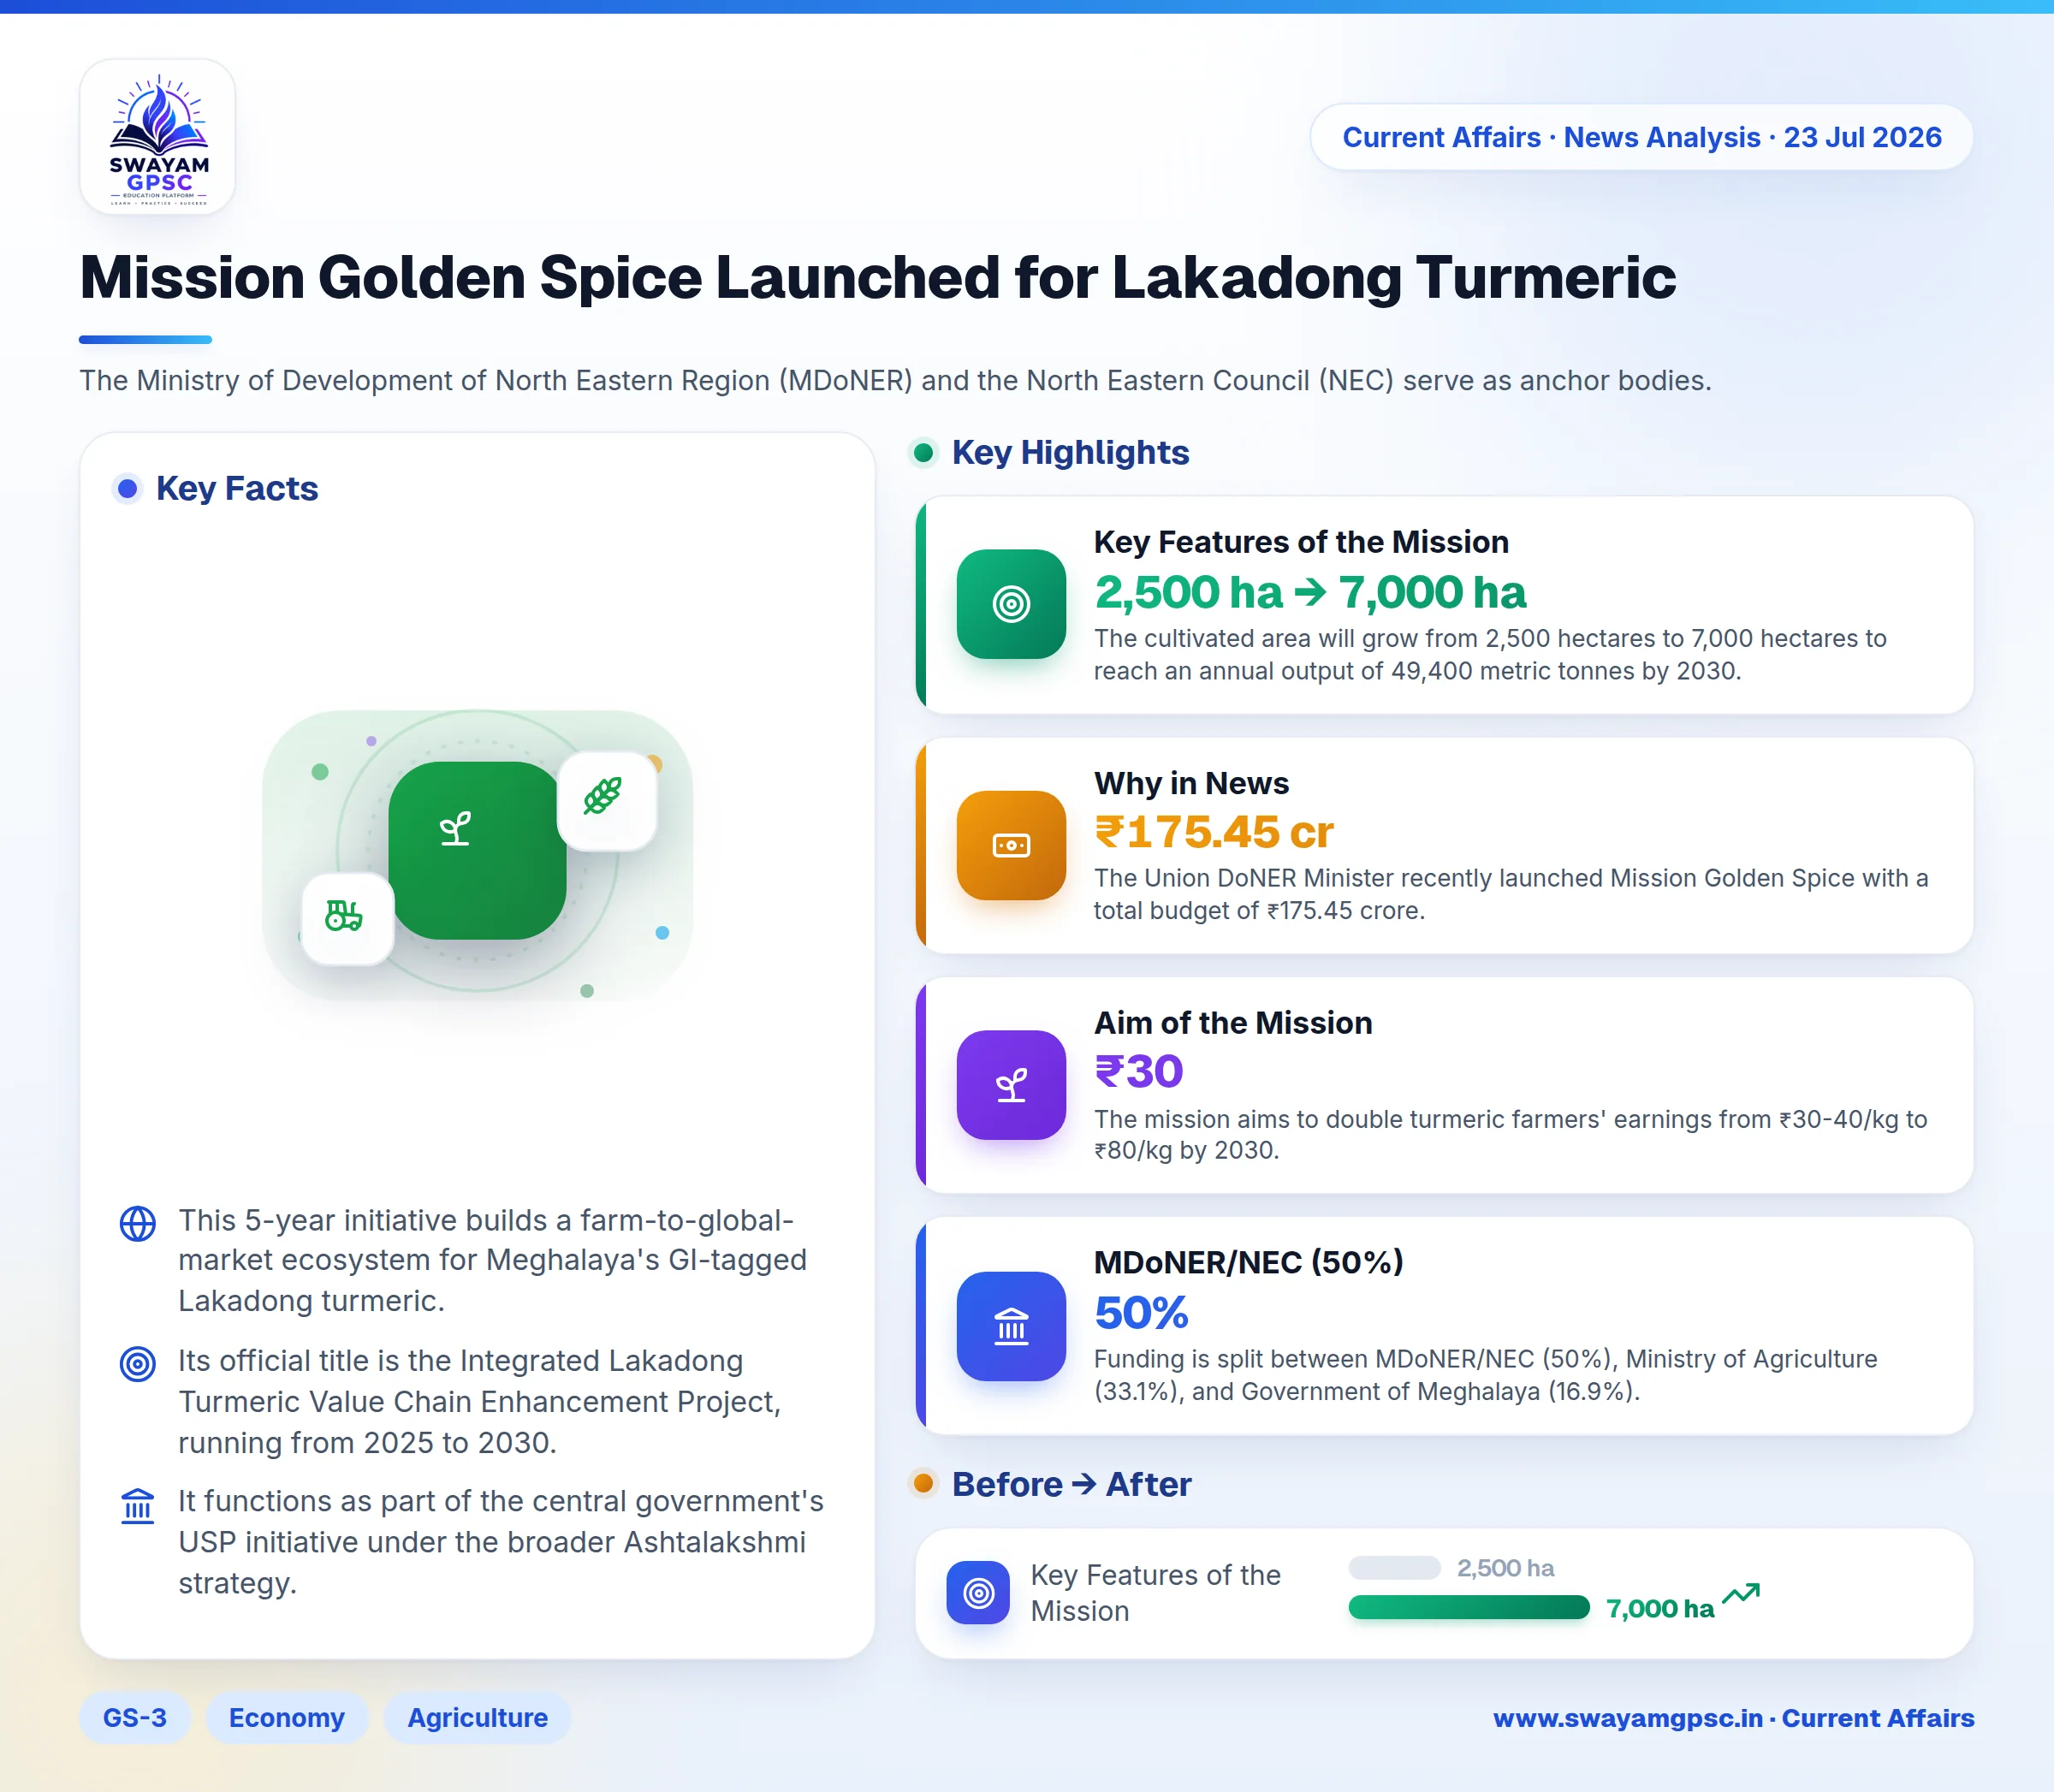Click the Current Affairs News Analysis date pill
Viewport: 2054px width, 1792px height.
point(1641,137)
